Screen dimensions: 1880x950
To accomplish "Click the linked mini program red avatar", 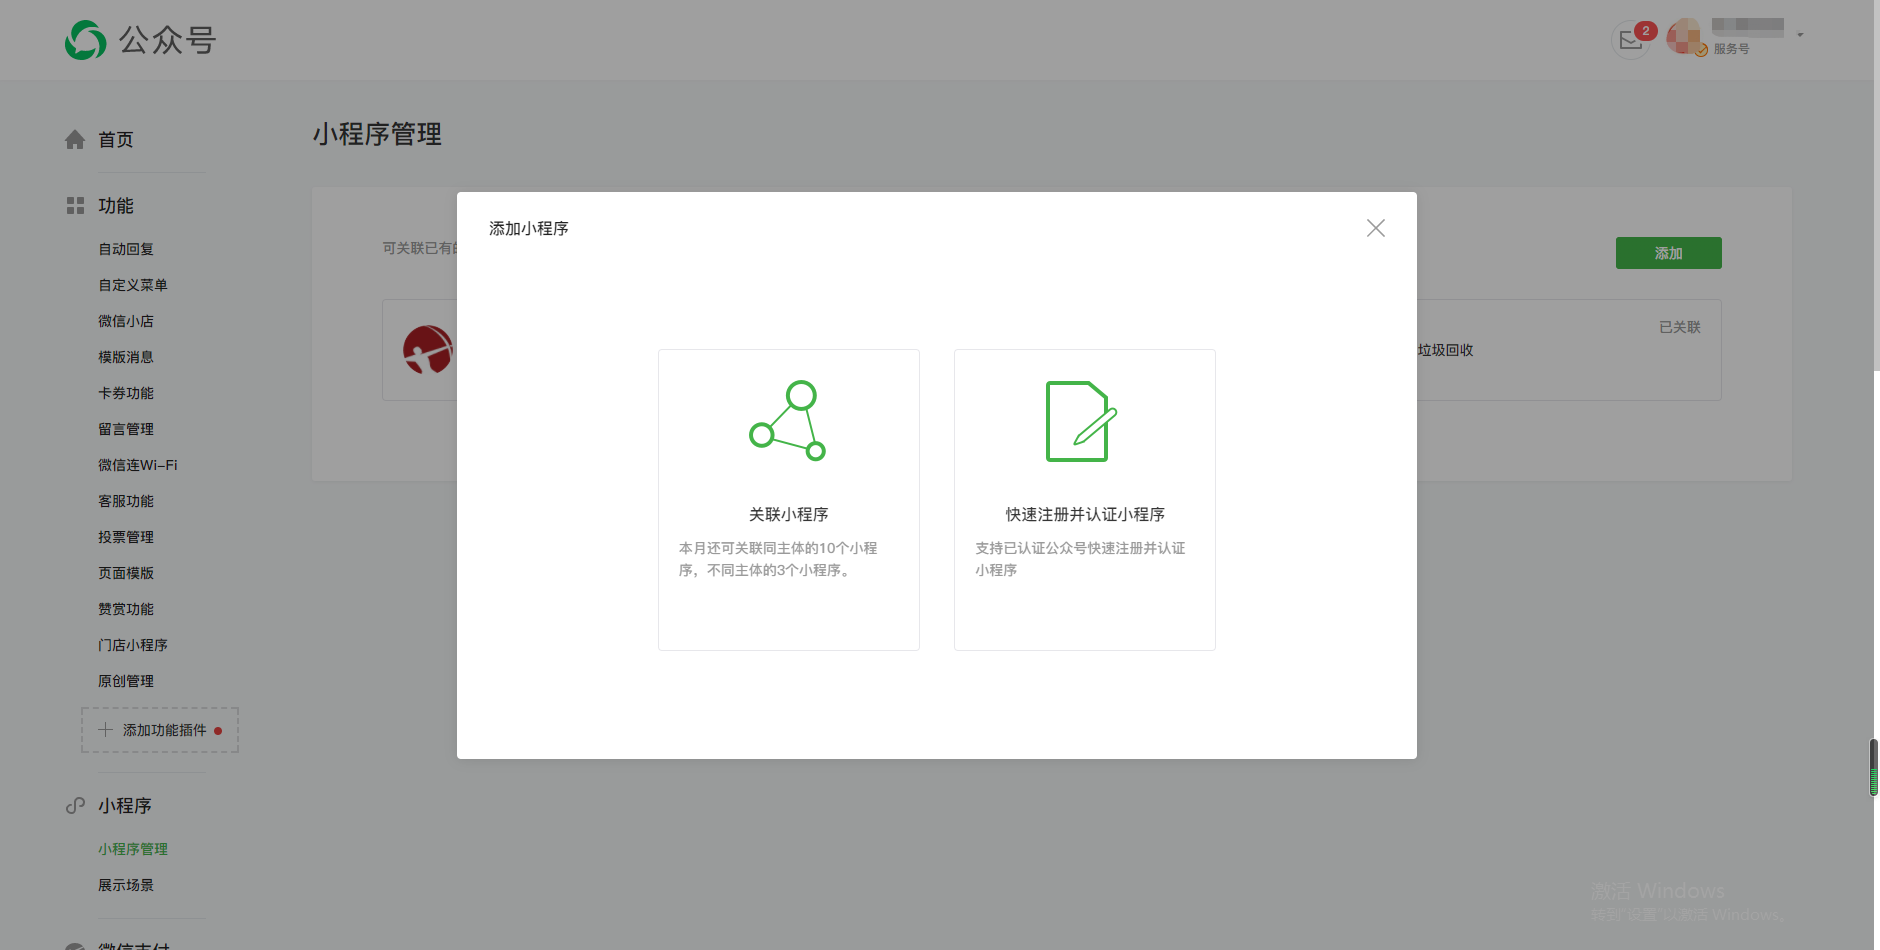I will 428,350.
